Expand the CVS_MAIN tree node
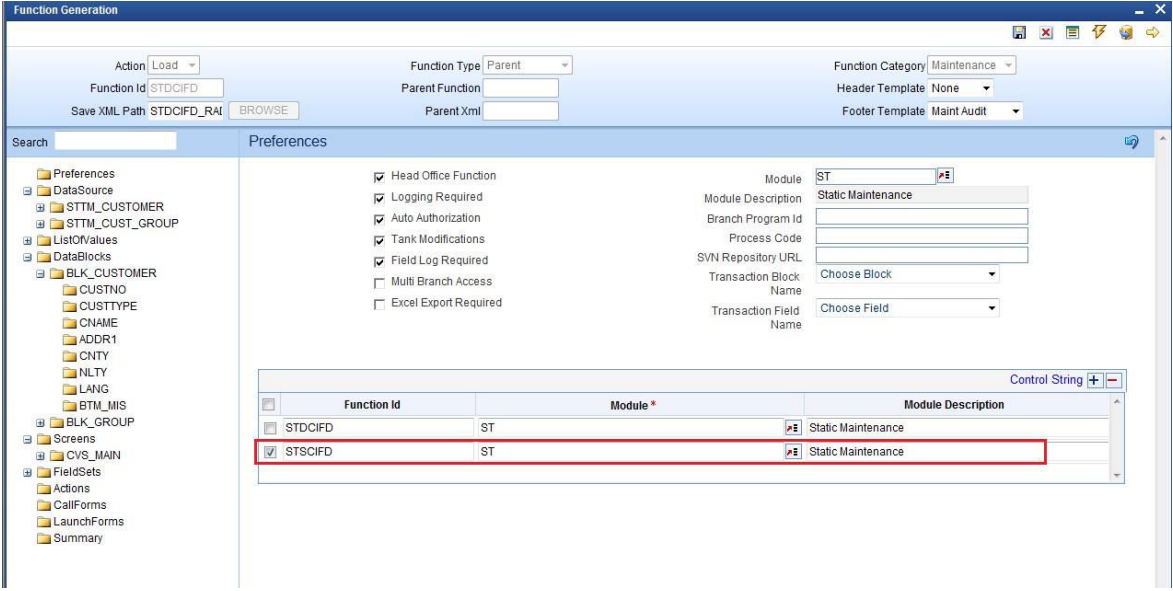Screen dimensions: 1173x591 (40, 456)
